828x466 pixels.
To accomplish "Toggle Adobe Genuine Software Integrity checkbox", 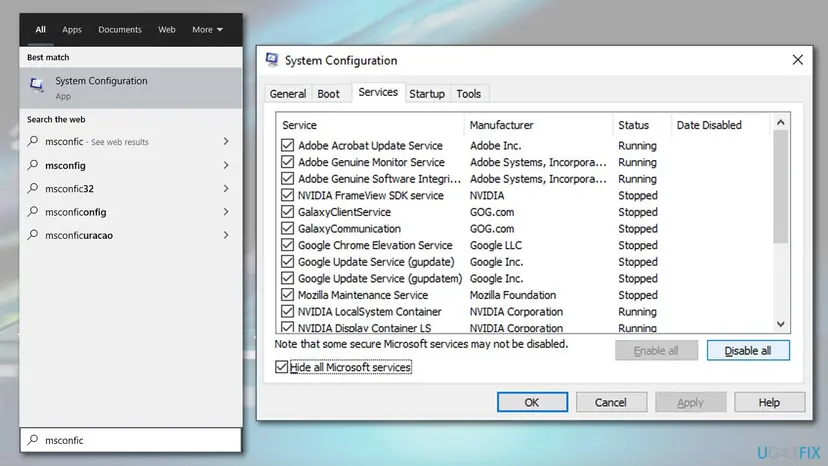I will point(287,179).
